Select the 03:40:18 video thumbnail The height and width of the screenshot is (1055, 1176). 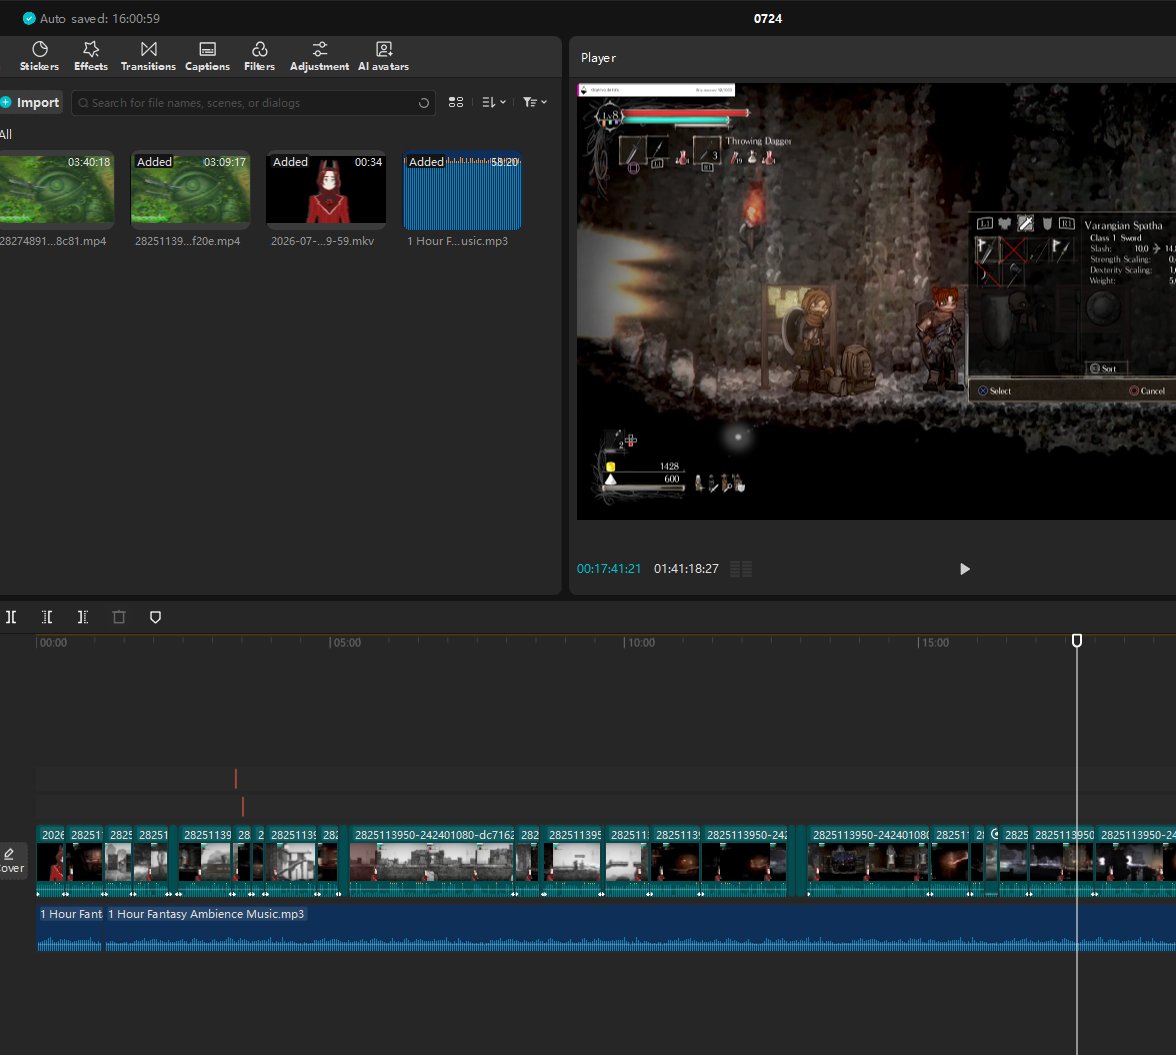coord(57,189)
